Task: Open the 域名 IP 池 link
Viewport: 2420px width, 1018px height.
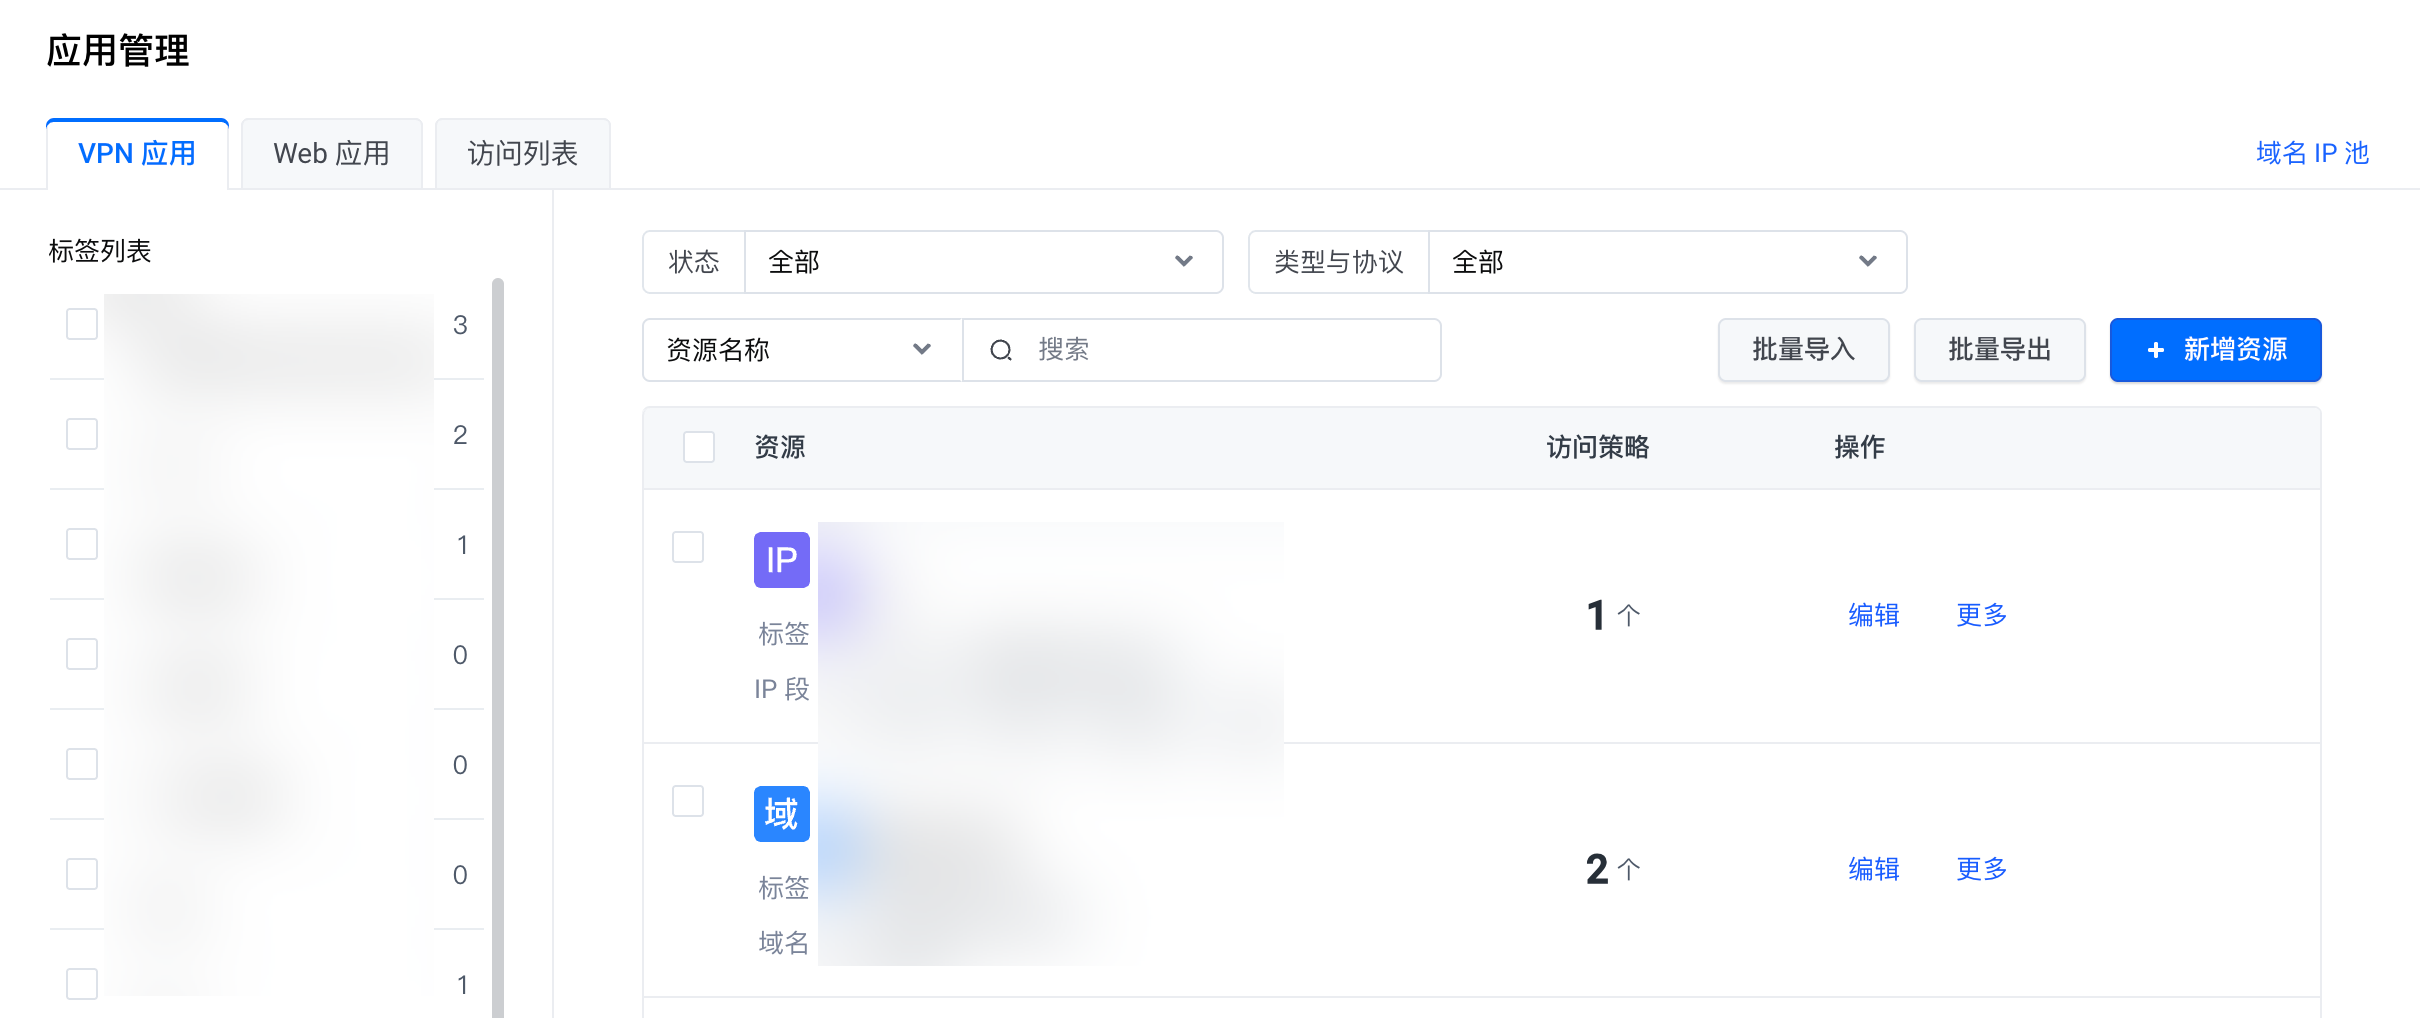Action: [x=2312, y=153]
